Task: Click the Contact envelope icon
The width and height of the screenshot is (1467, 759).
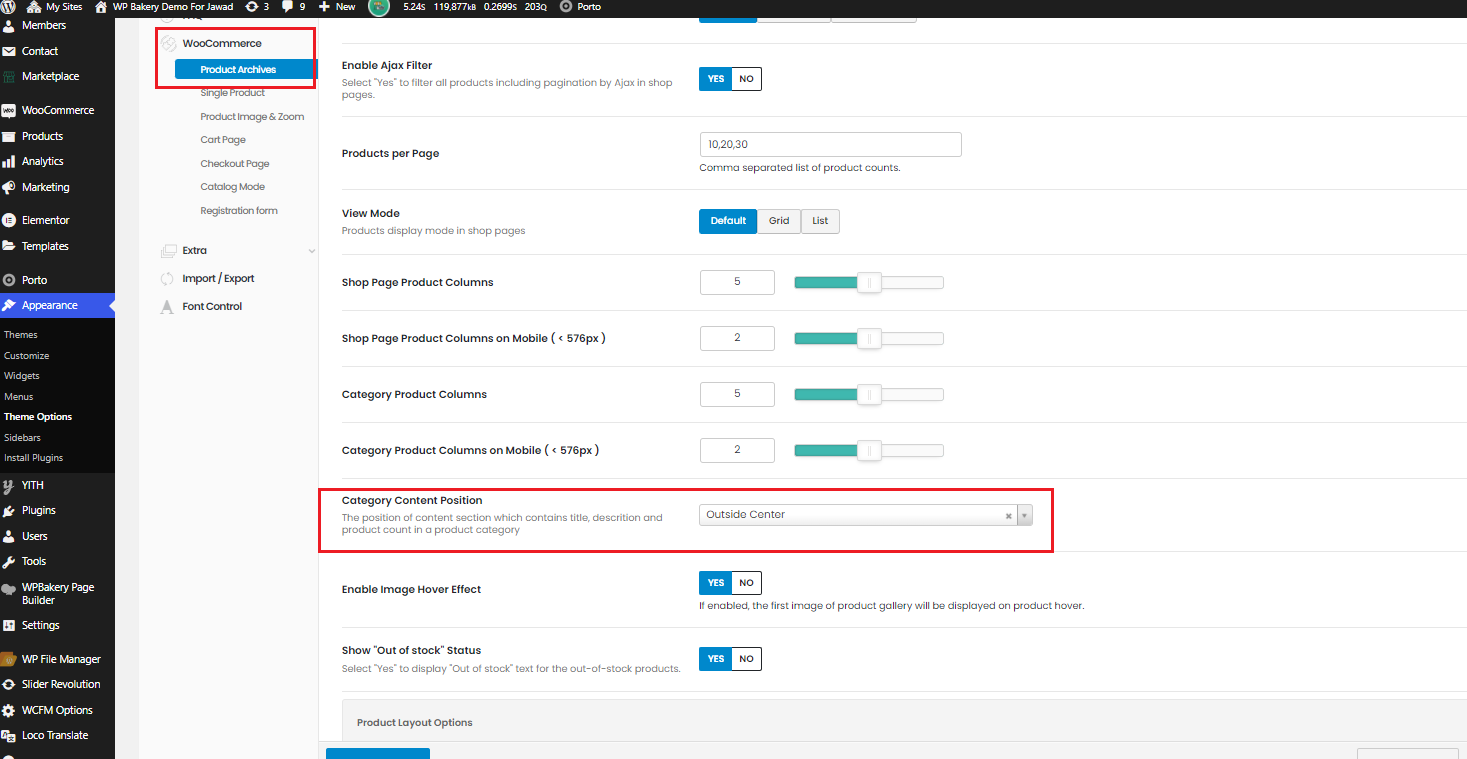Action: click(9, 51)
